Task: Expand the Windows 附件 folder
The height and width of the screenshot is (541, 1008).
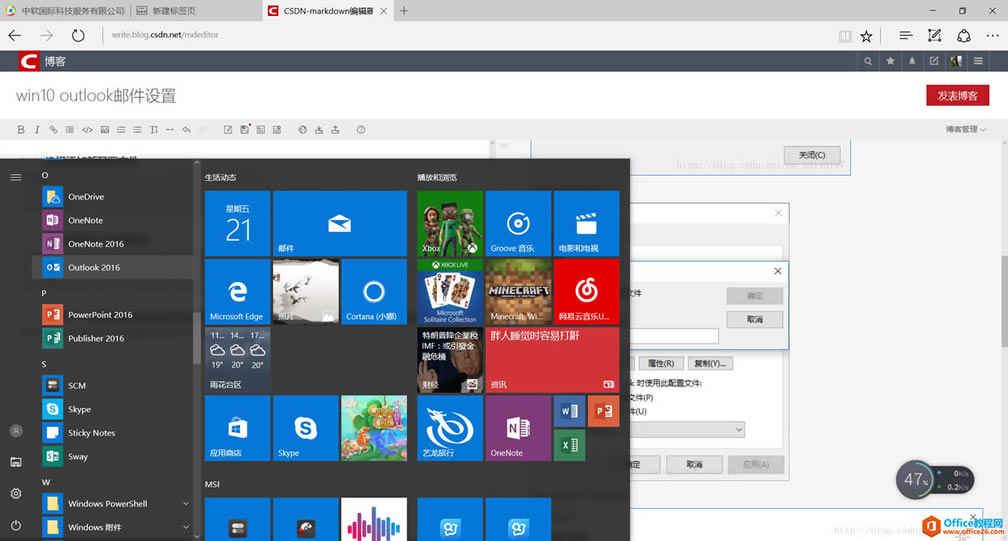Action: 186,527
